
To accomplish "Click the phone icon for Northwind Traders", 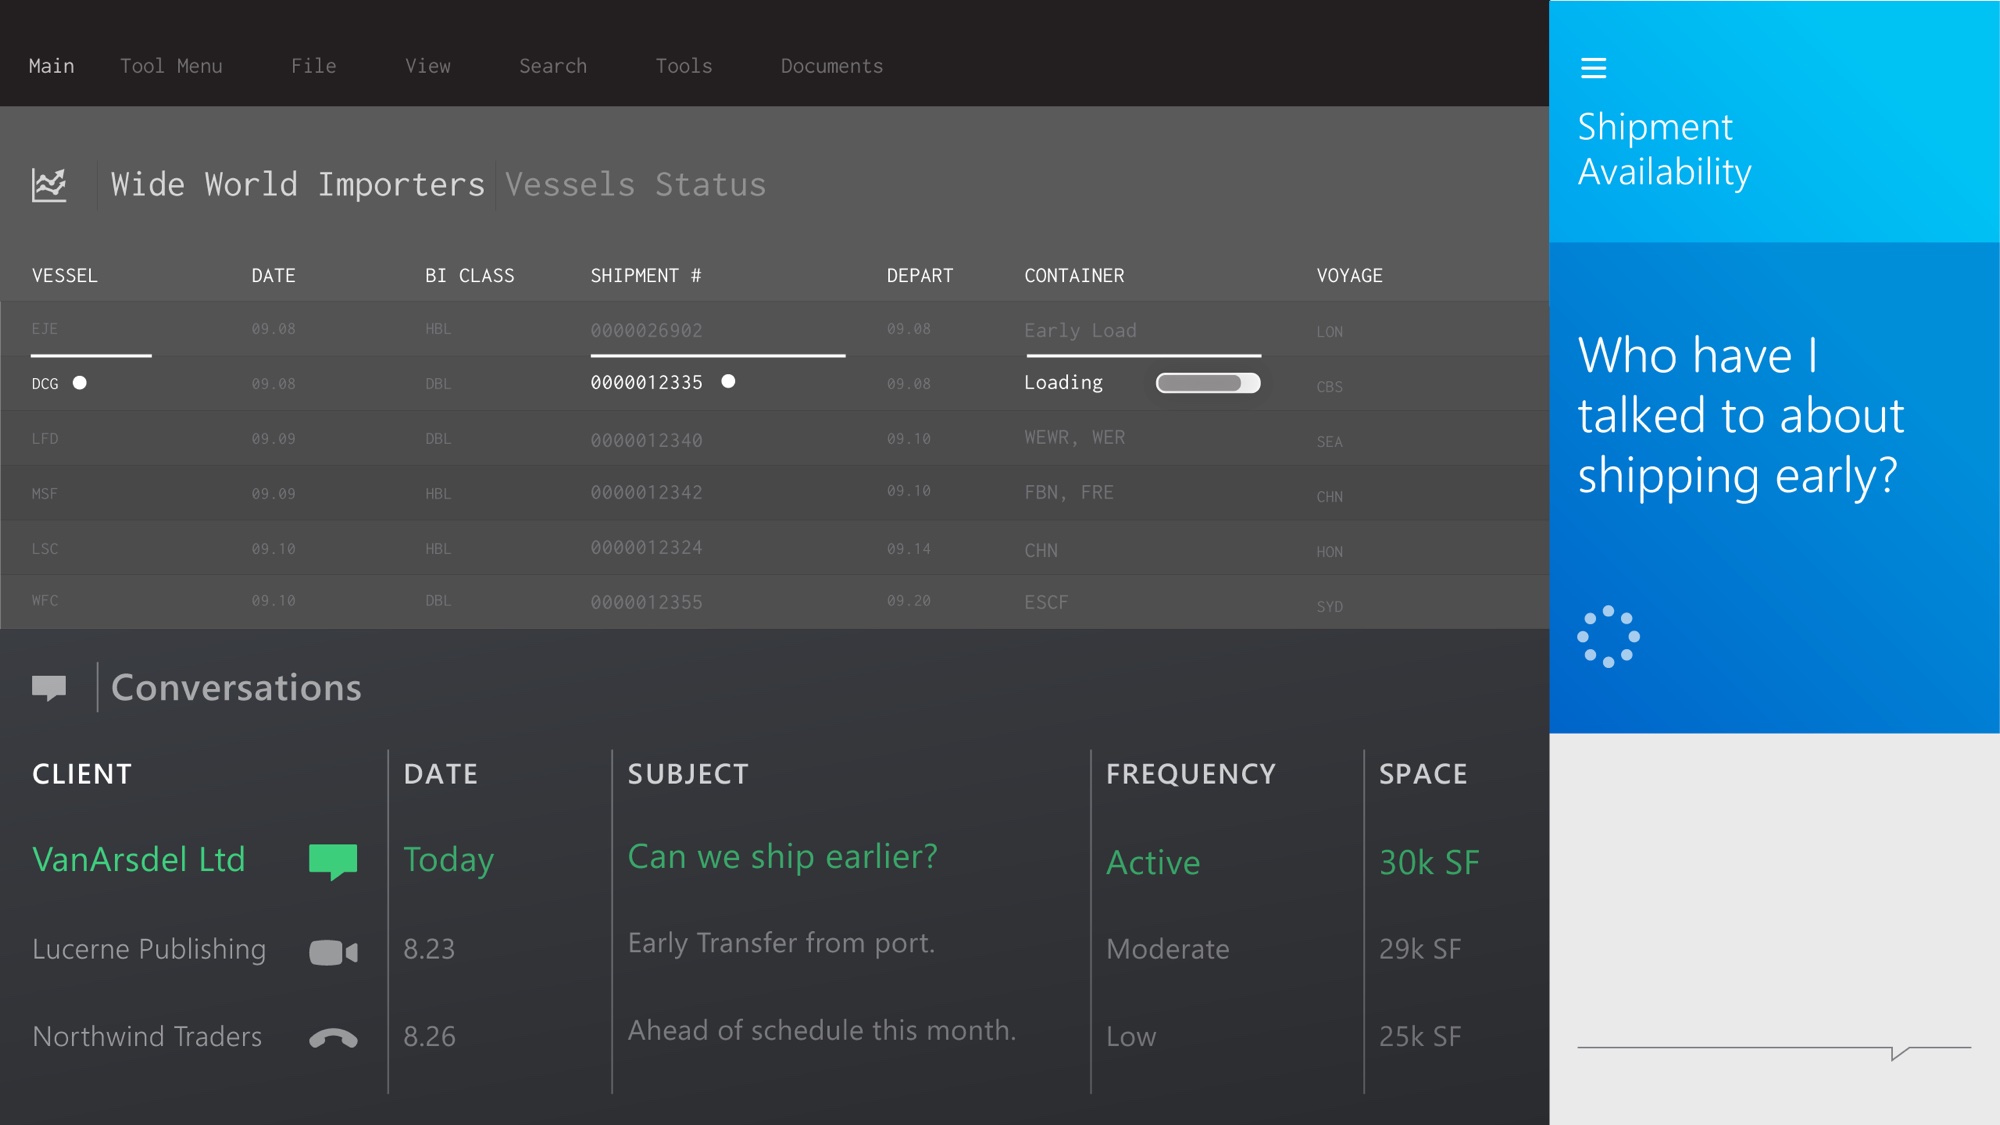I will pyautogui.click(x=333, y=1037).
